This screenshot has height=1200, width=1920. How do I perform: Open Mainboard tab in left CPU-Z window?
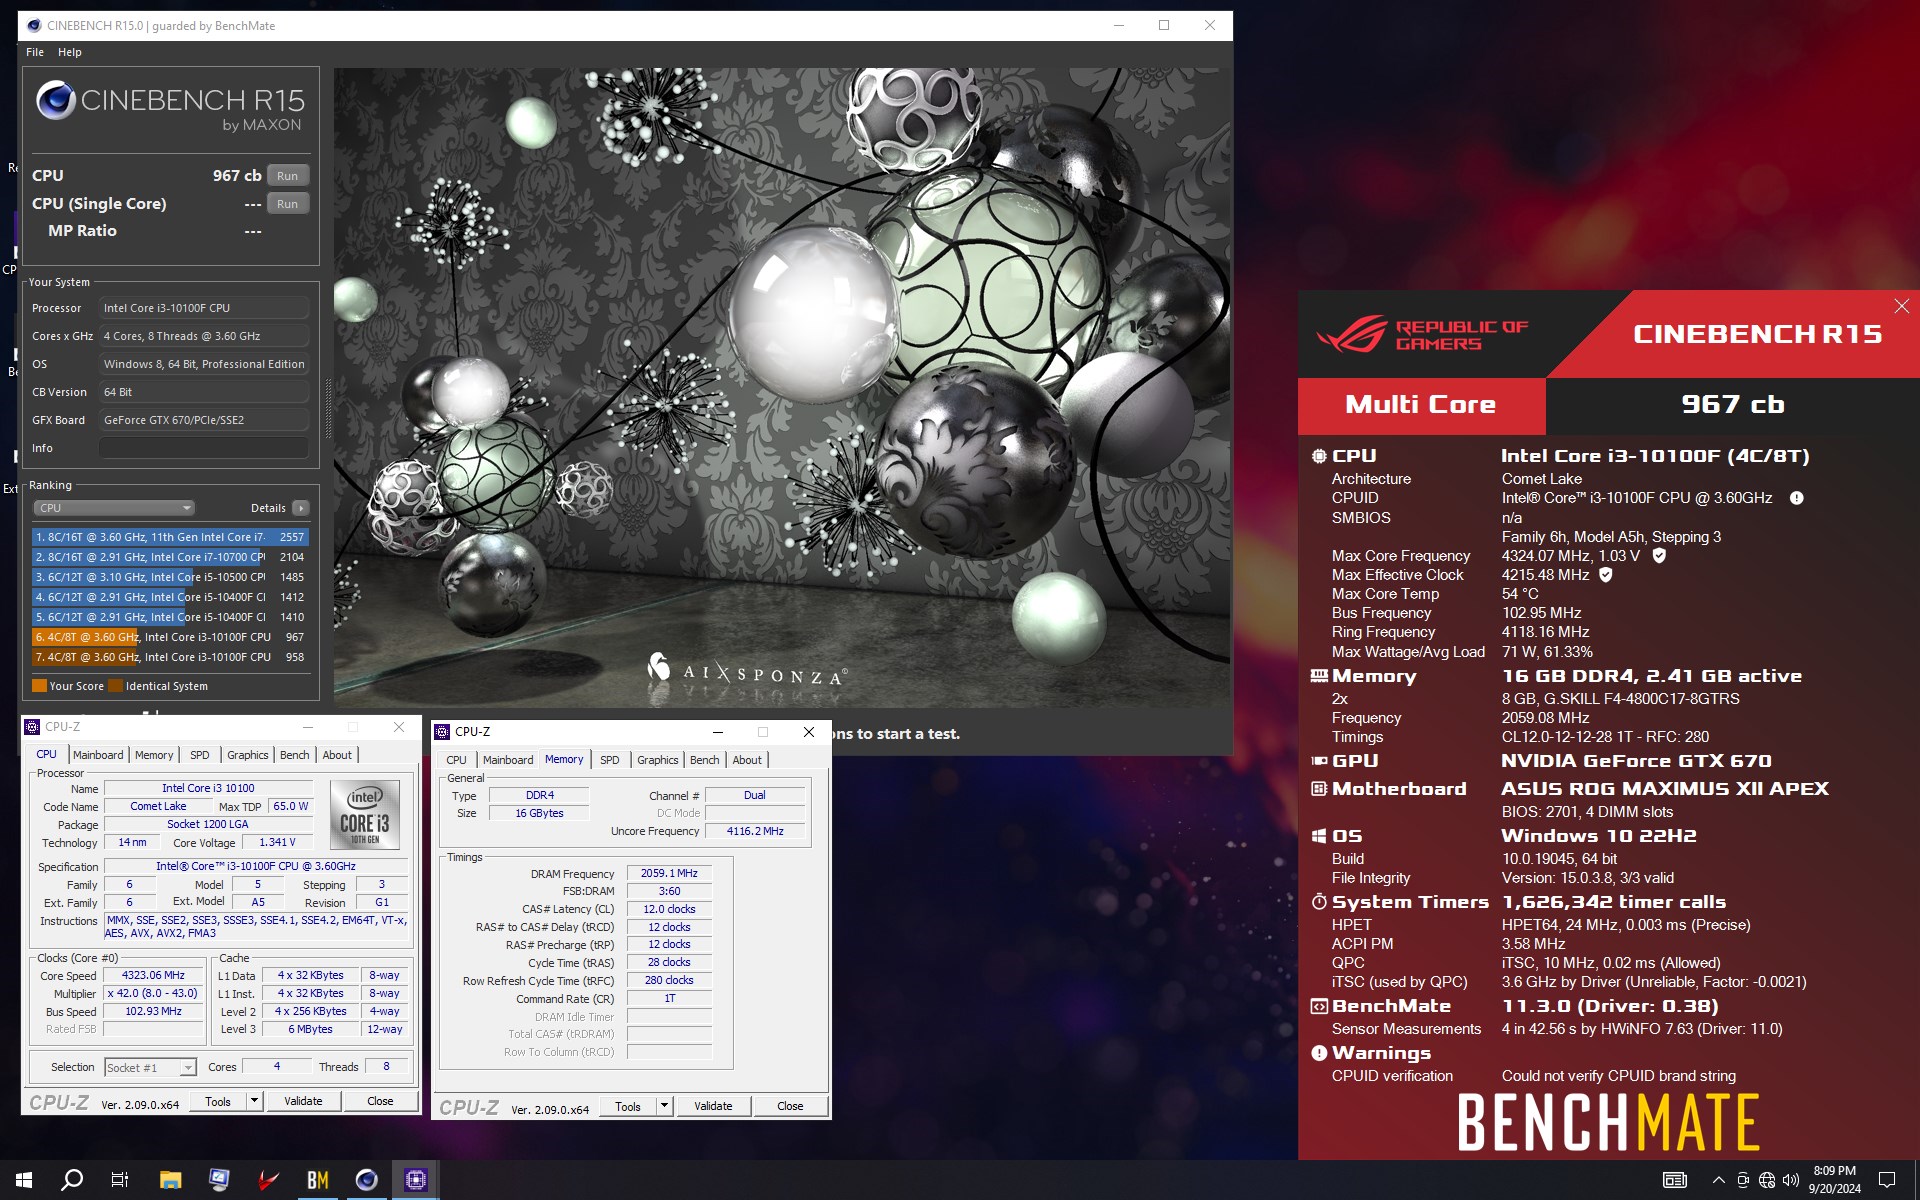98,755
